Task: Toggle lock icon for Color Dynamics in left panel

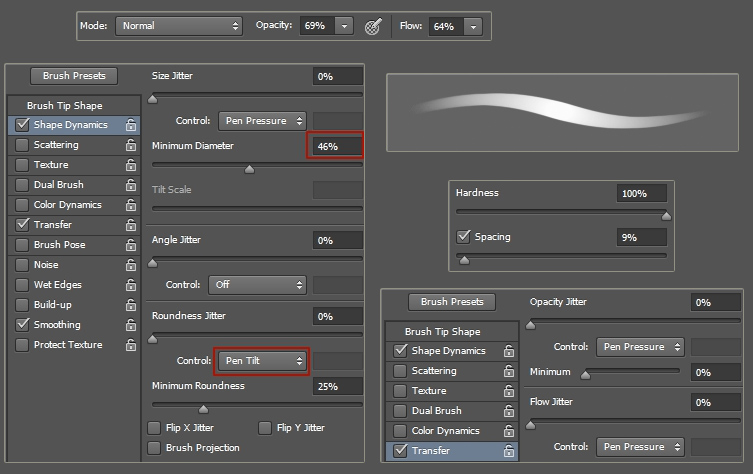Action: pos(131,205)
